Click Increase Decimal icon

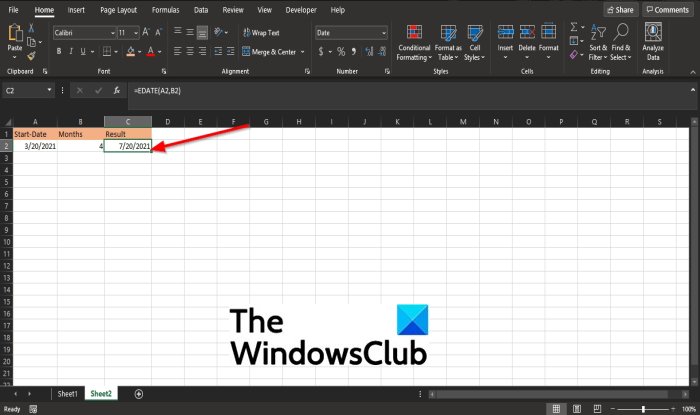[x=369, y=52]
